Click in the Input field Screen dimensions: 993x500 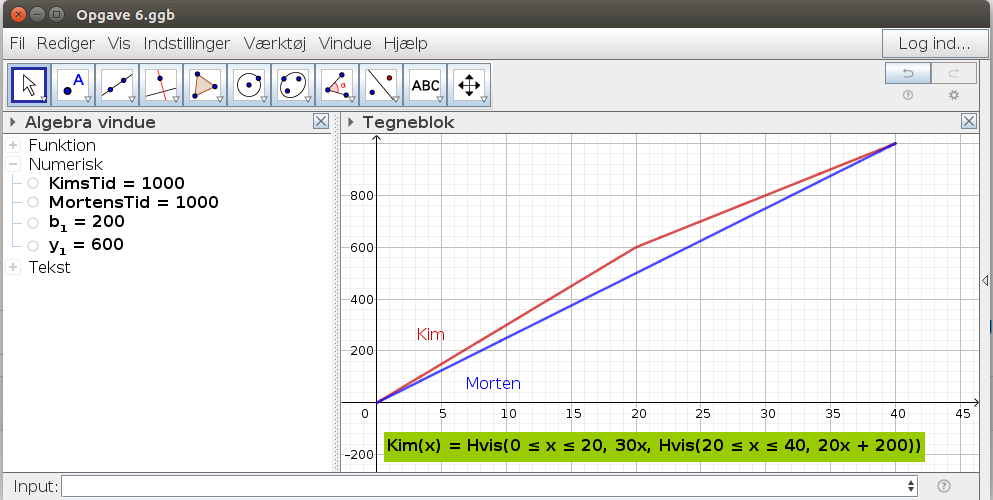click(x=484, y=486)
